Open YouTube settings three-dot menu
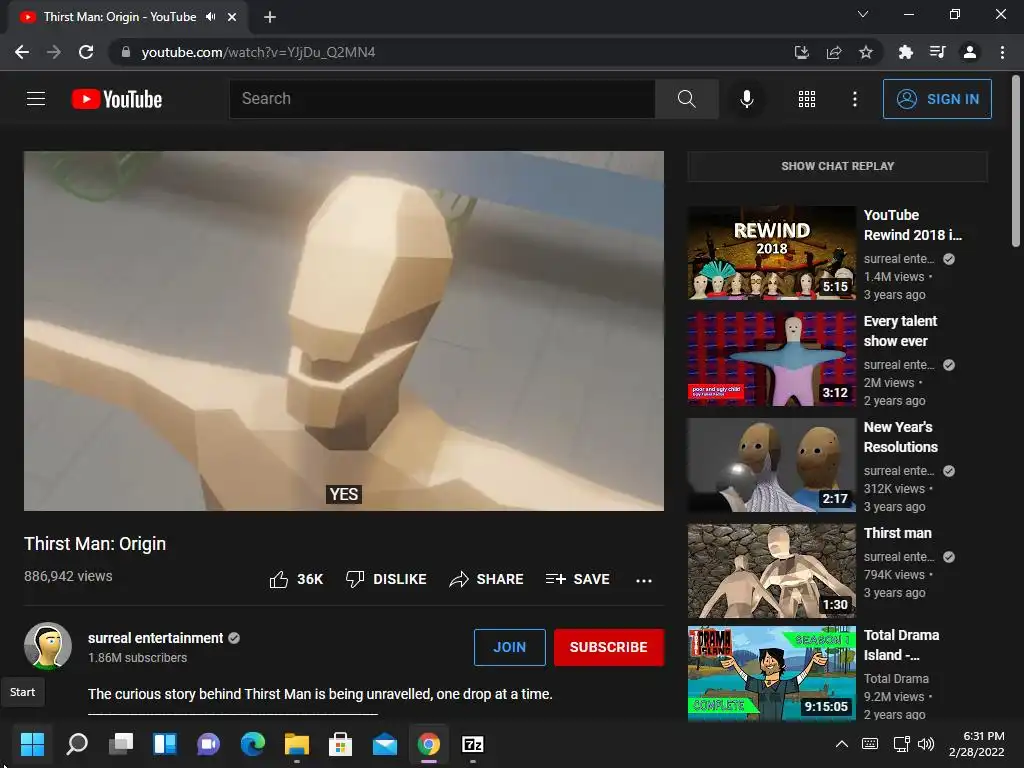Image resolution: width=1024 pixels, height=768 pixels. coord(854,99)
